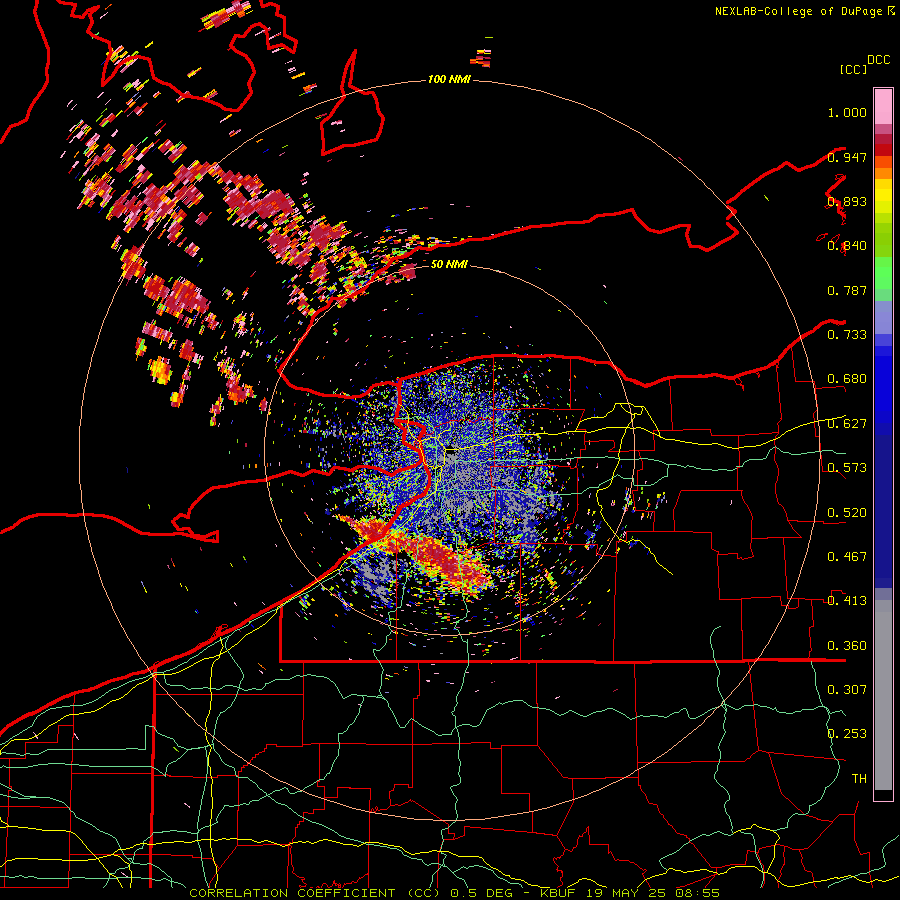Click the 0.680 color scale value
The width and height of the screenshot is (900, 900).
click(x=847, y=379)
